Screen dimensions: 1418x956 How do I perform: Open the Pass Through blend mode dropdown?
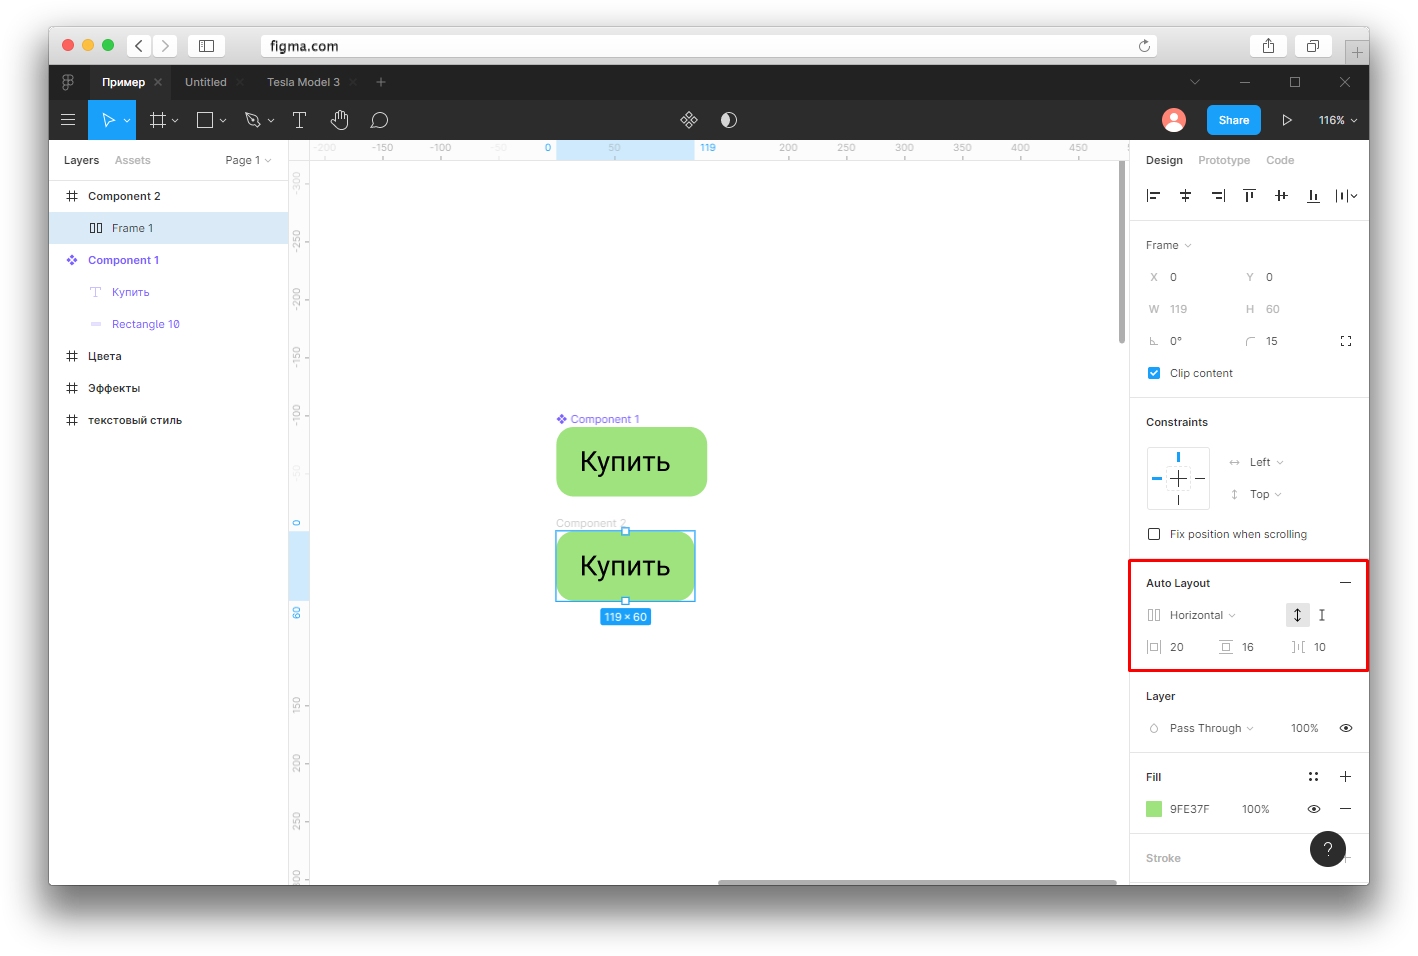pos(1211,728)
